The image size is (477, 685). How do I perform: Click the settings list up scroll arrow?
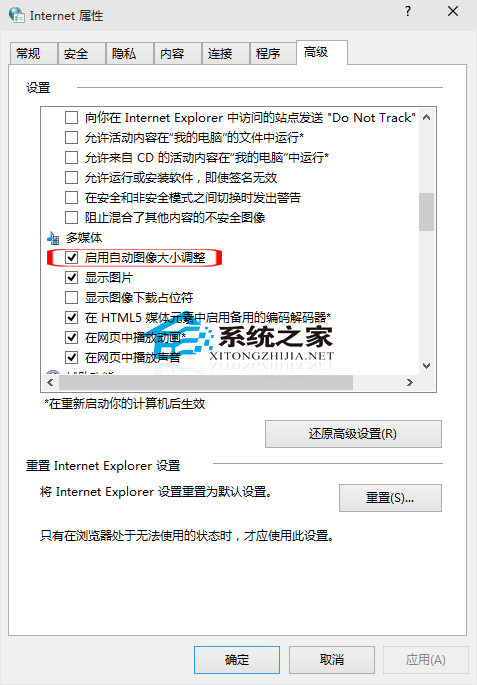pyautogui.click(x=427, y=118)
